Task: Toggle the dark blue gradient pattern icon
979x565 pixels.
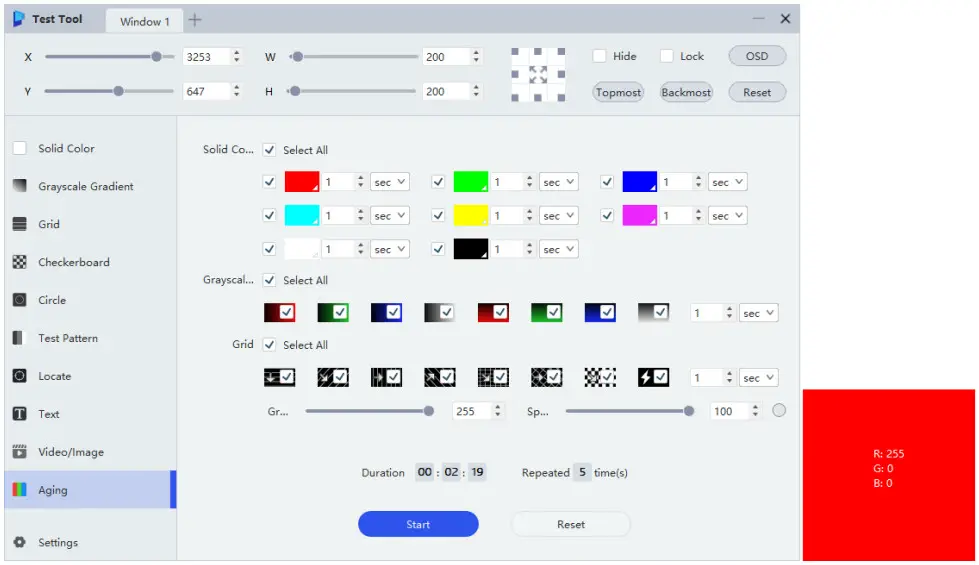Action: point(386,312)
